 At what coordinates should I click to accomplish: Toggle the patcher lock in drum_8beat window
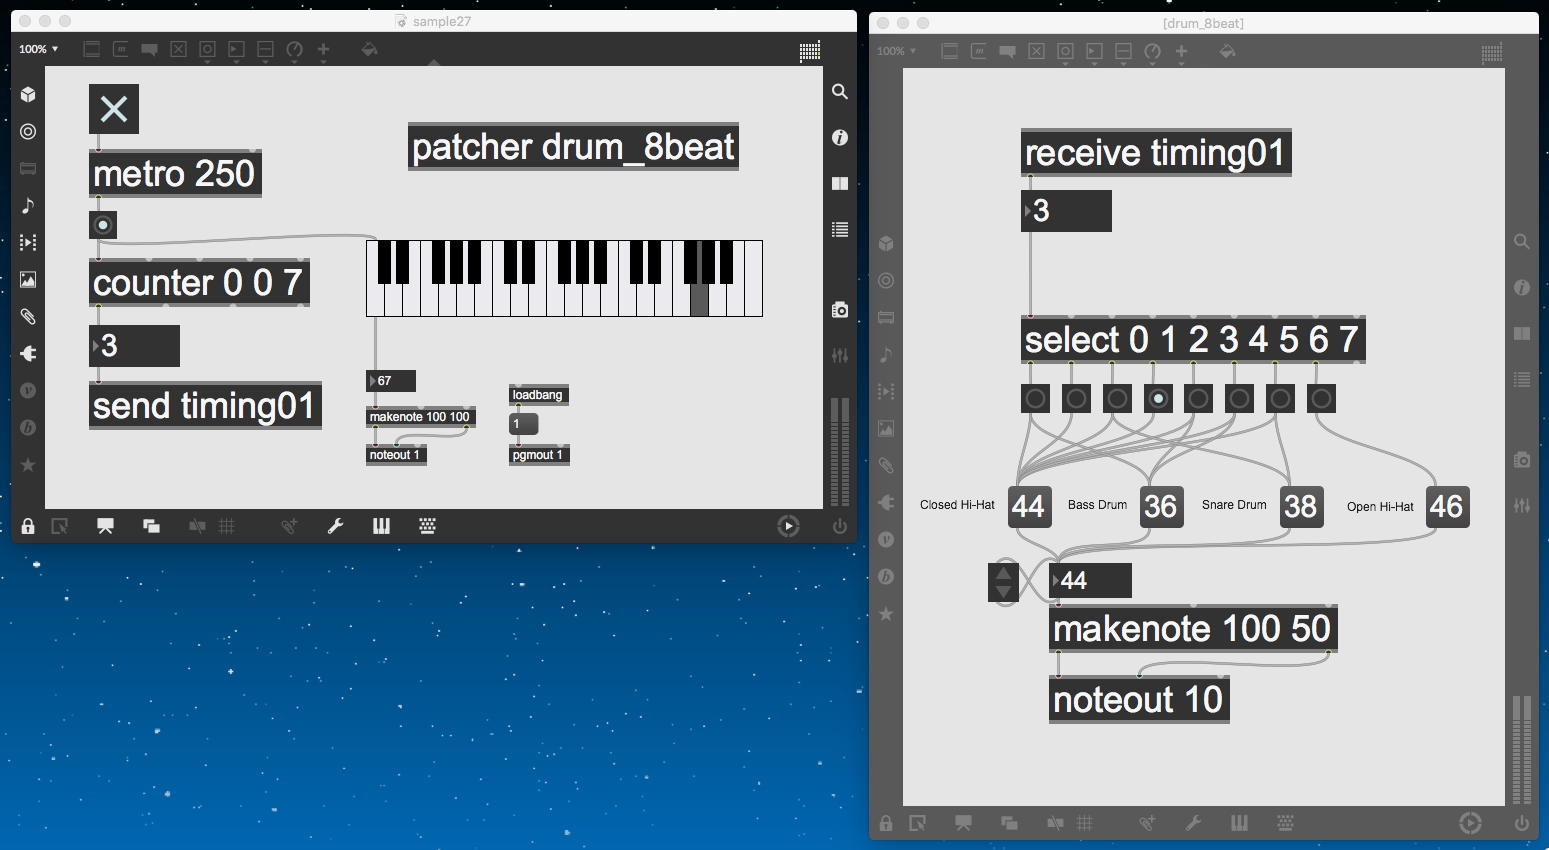click(x=886, y=823)
